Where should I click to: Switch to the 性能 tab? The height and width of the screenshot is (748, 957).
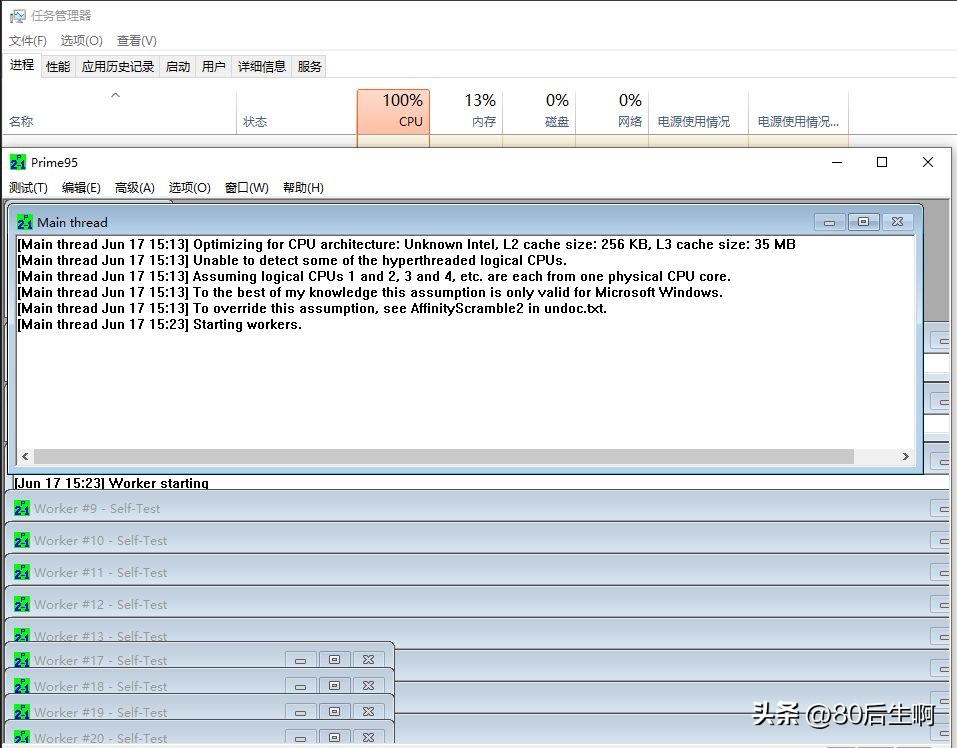(58, 67)
